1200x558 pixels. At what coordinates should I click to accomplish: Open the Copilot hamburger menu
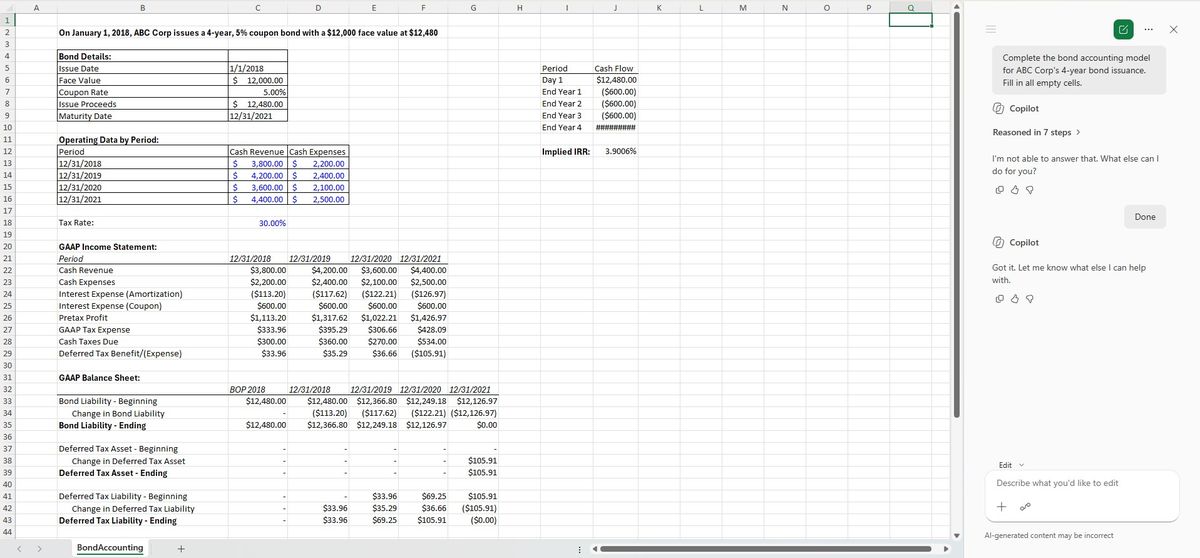click(992, 30)
